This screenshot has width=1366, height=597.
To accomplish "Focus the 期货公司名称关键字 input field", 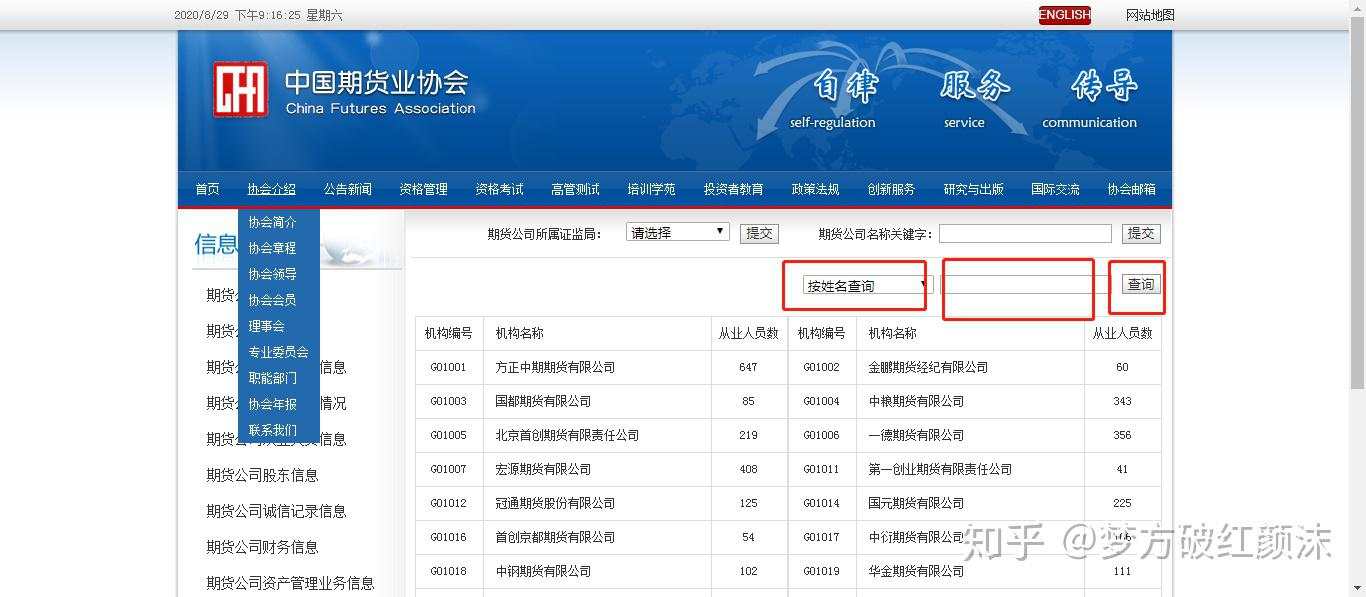I will pyautogui.click(x=1025, y=233).
